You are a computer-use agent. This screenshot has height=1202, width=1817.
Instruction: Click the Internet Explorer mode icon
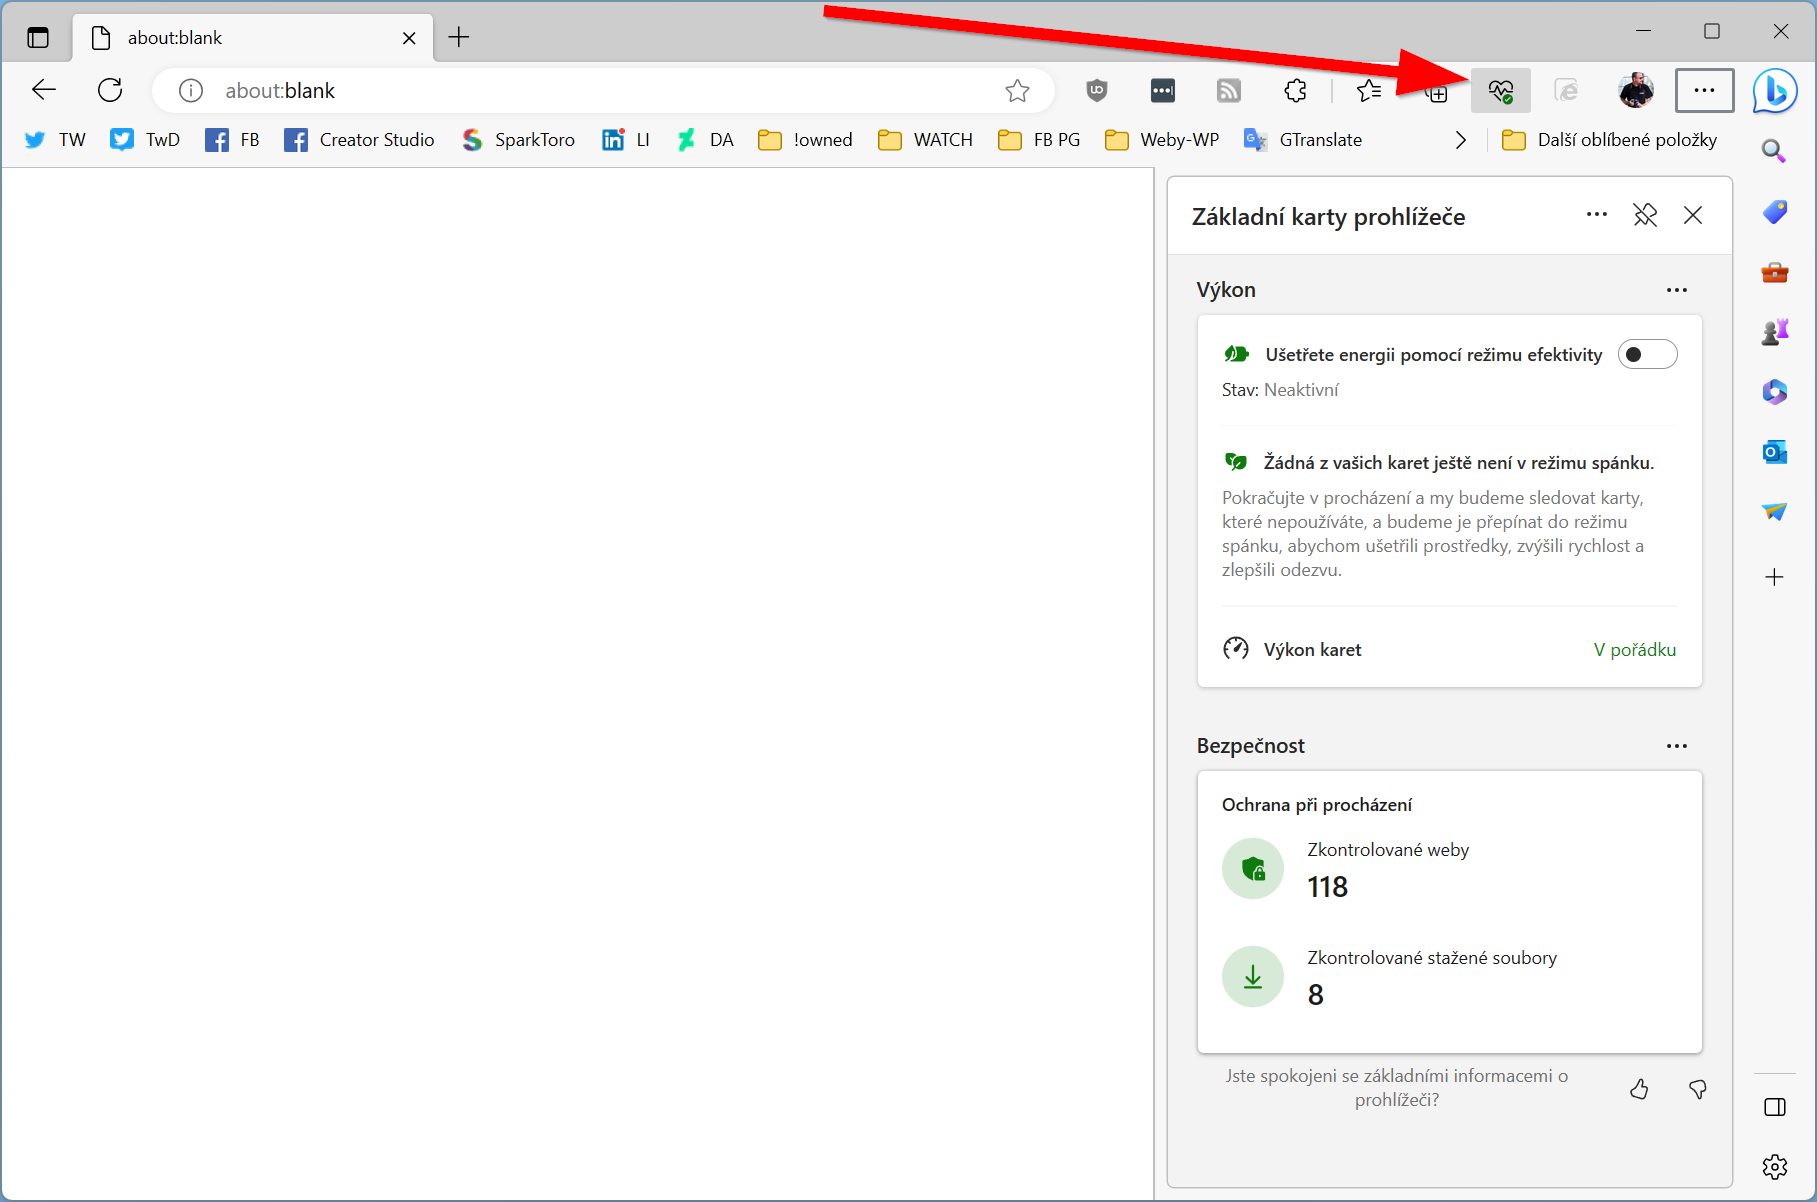pyautogui.click(x=1566, y=91)
